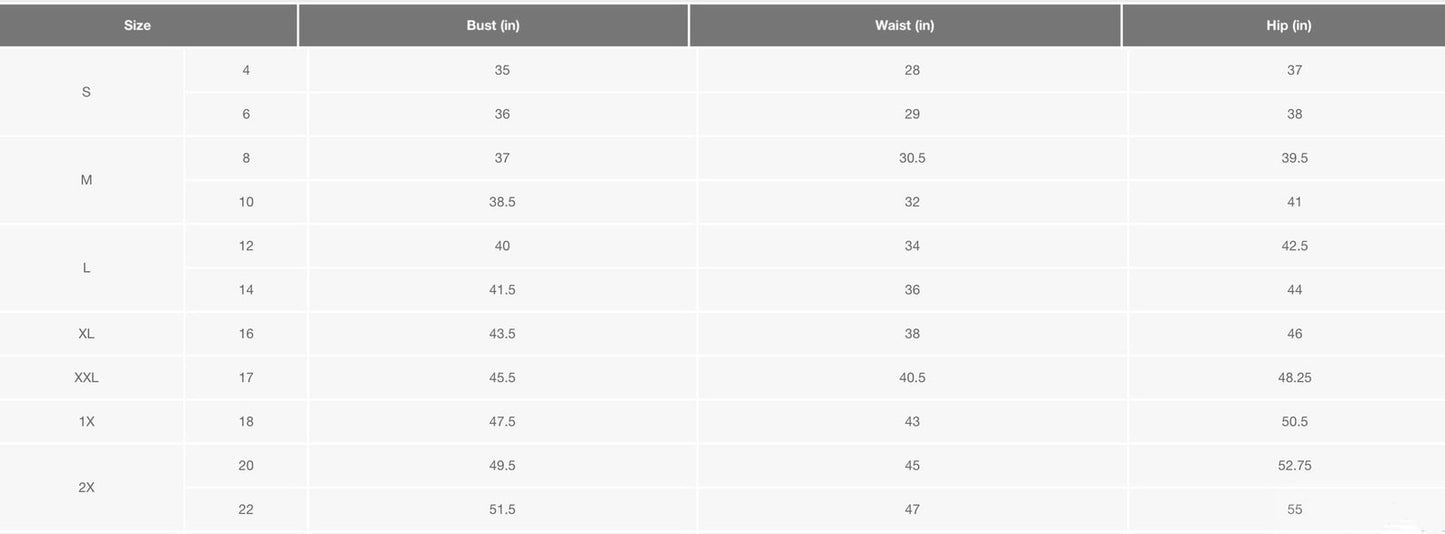This screenshot has height=534, width=1445.
Task: Select the L size label cell
Action: 86,268
